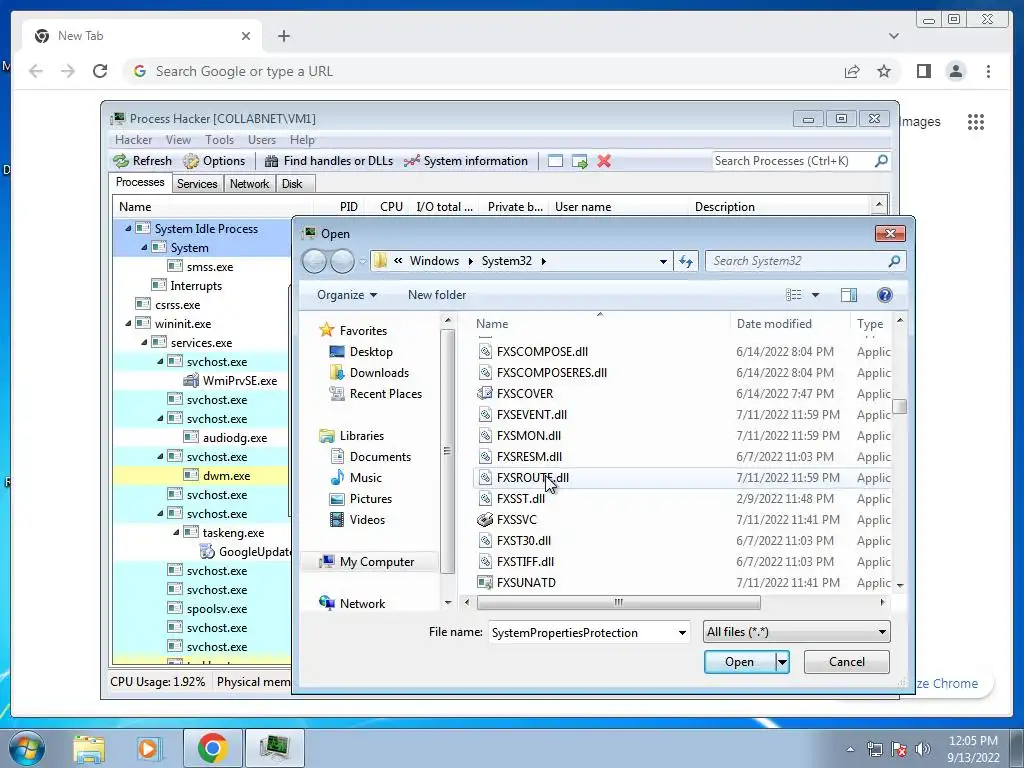The image size is (1024, 768).
Task: Click Cancel in Open dialog
Action: point(846,662)
